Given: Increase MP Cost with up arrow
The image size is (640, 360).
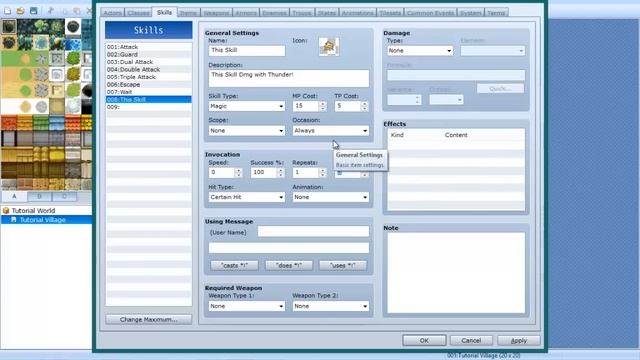Looking at the screenshot, I should [x=323, y=104].
